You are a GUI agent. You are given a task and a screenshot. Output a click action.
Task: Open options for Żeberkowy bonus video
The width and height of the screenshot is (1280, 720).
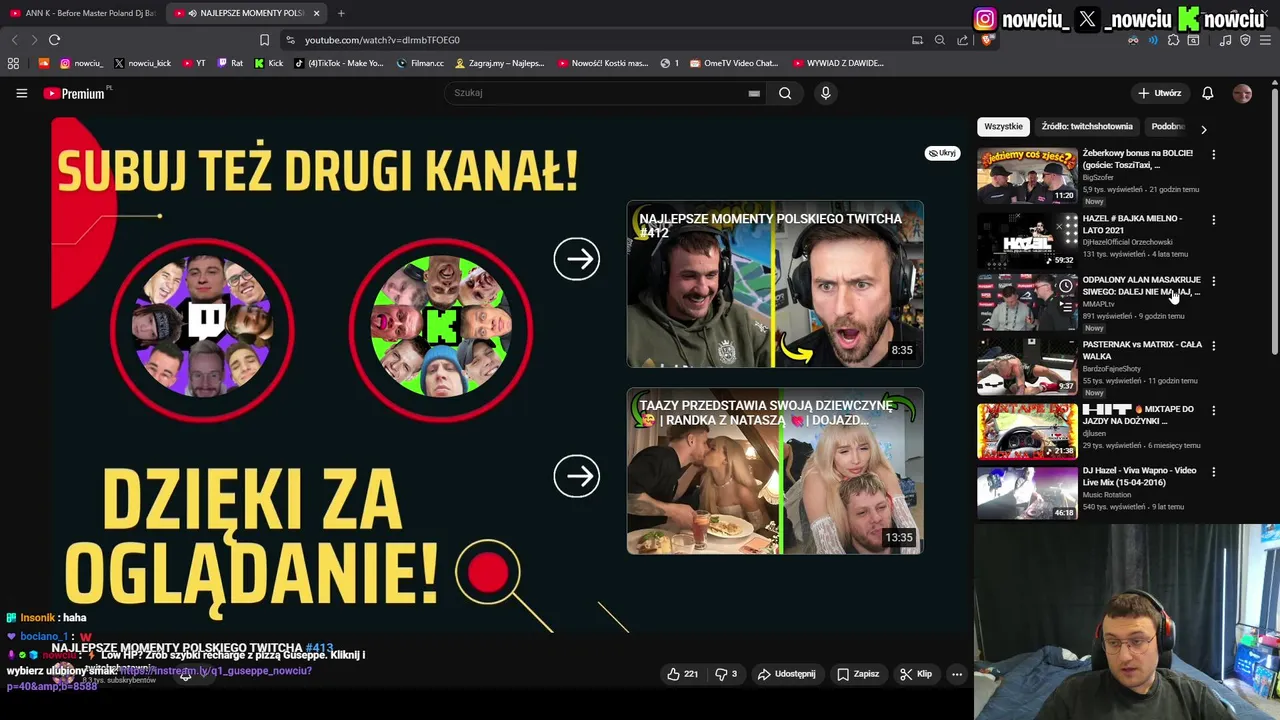click(1213, 155)
